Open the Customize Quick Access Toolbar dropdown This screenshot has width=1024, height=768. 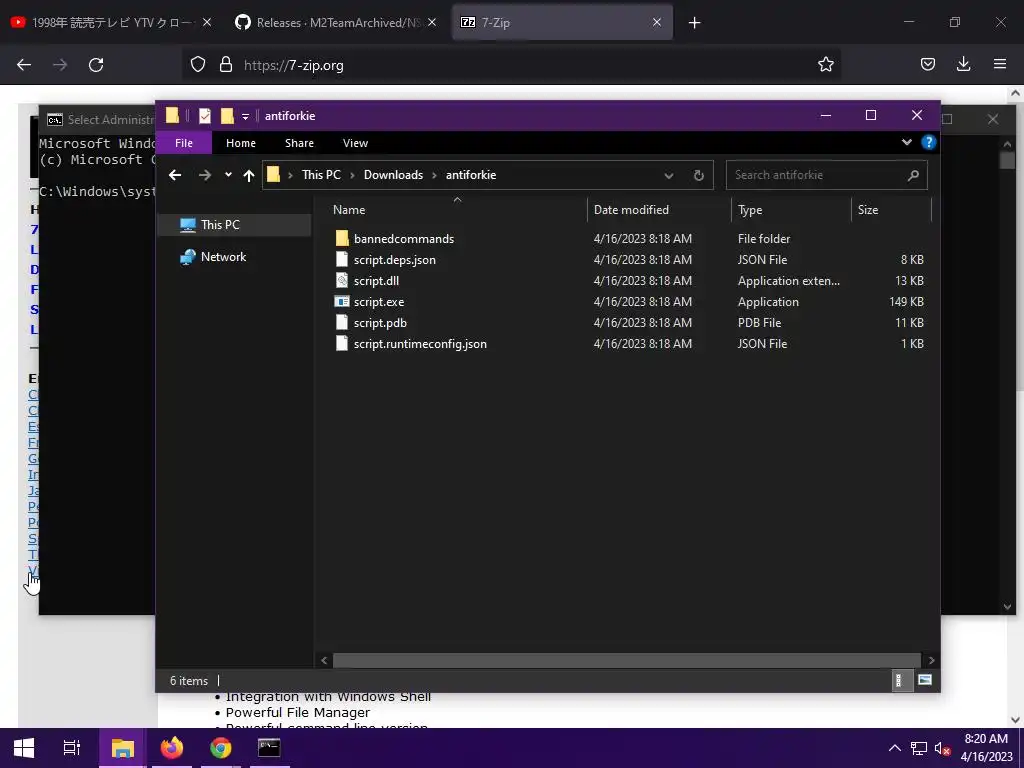click(x=246, y=116)
